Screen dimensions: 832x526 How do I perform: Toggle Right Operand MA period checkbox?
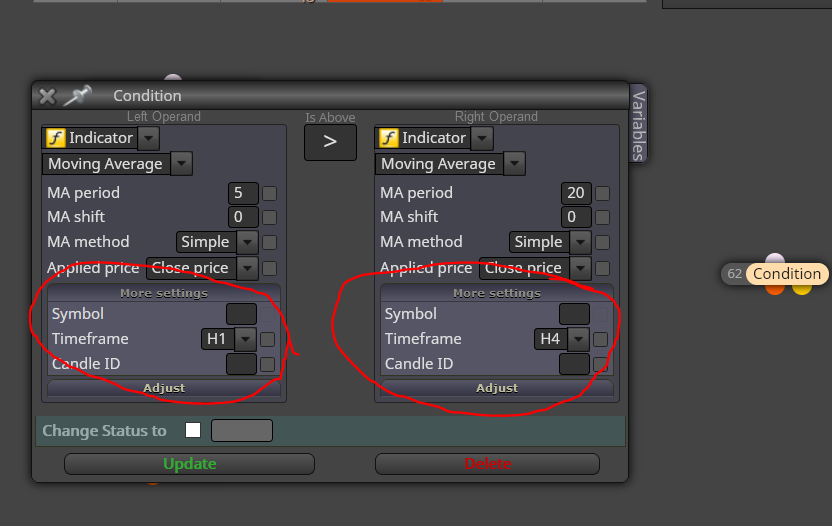pos(603,193)
